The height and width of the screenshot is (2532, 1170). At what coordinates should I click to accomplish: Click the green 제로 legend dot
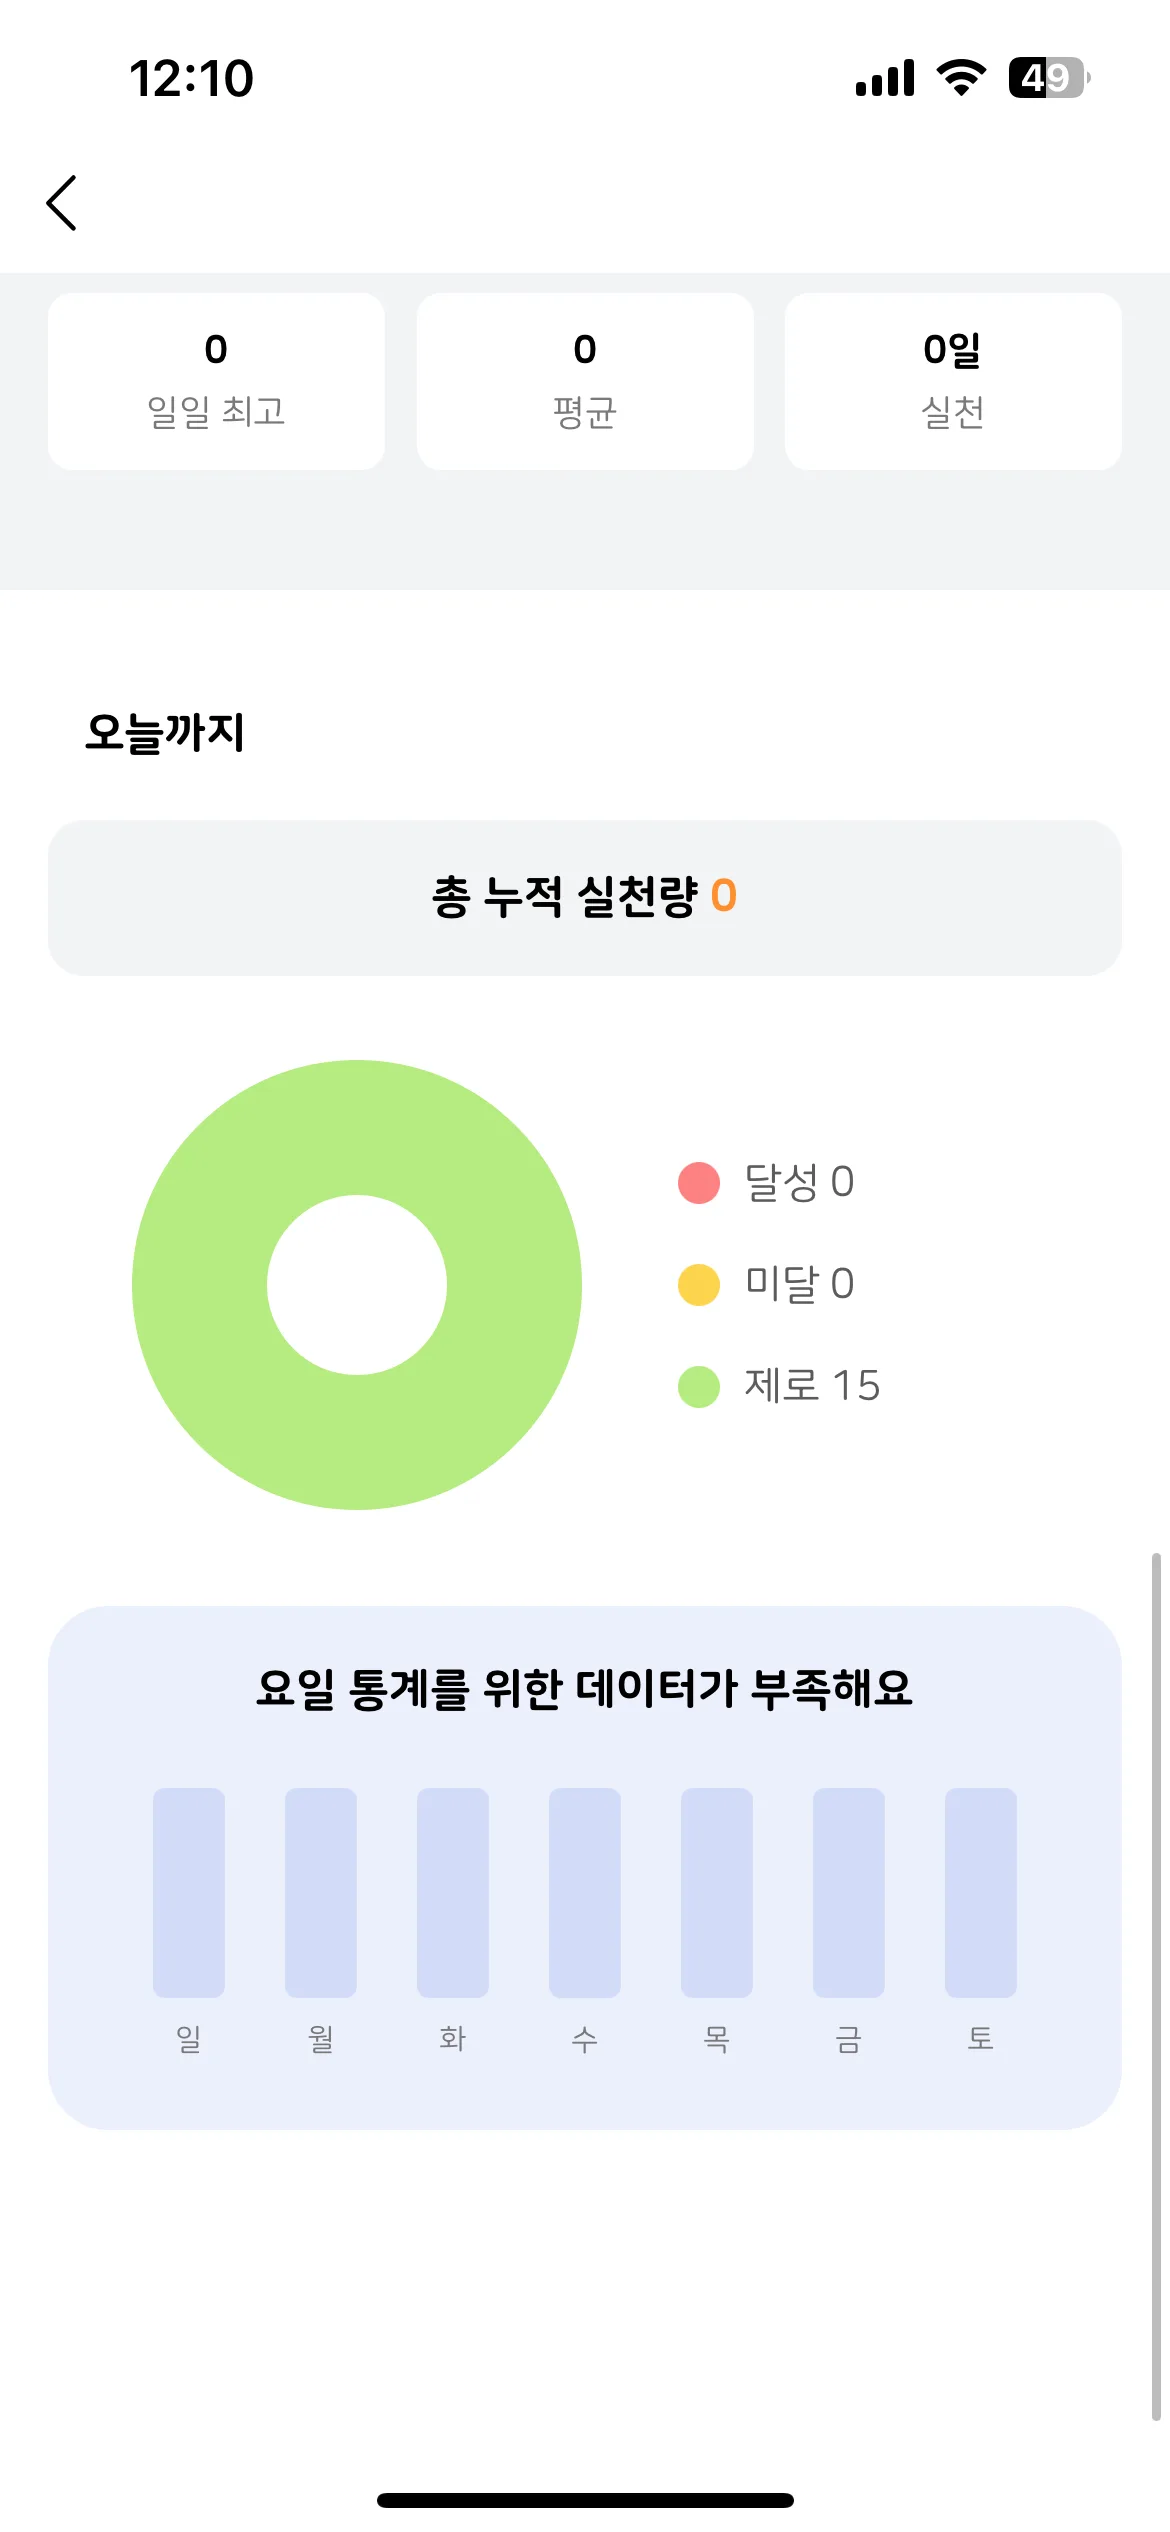699,1387
